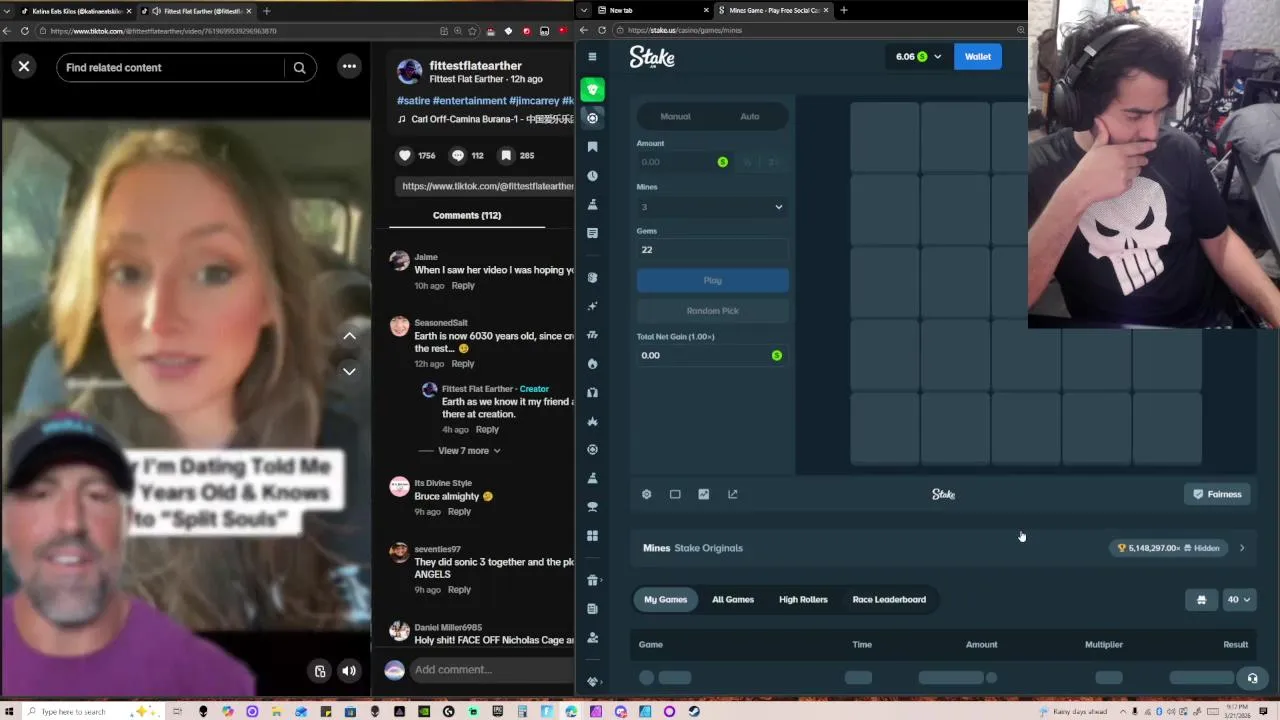Image resolution: width=1280 pixels, height=720 pixels.
Task: Open live stats chart icon
Action: click(x=704, y=494)
